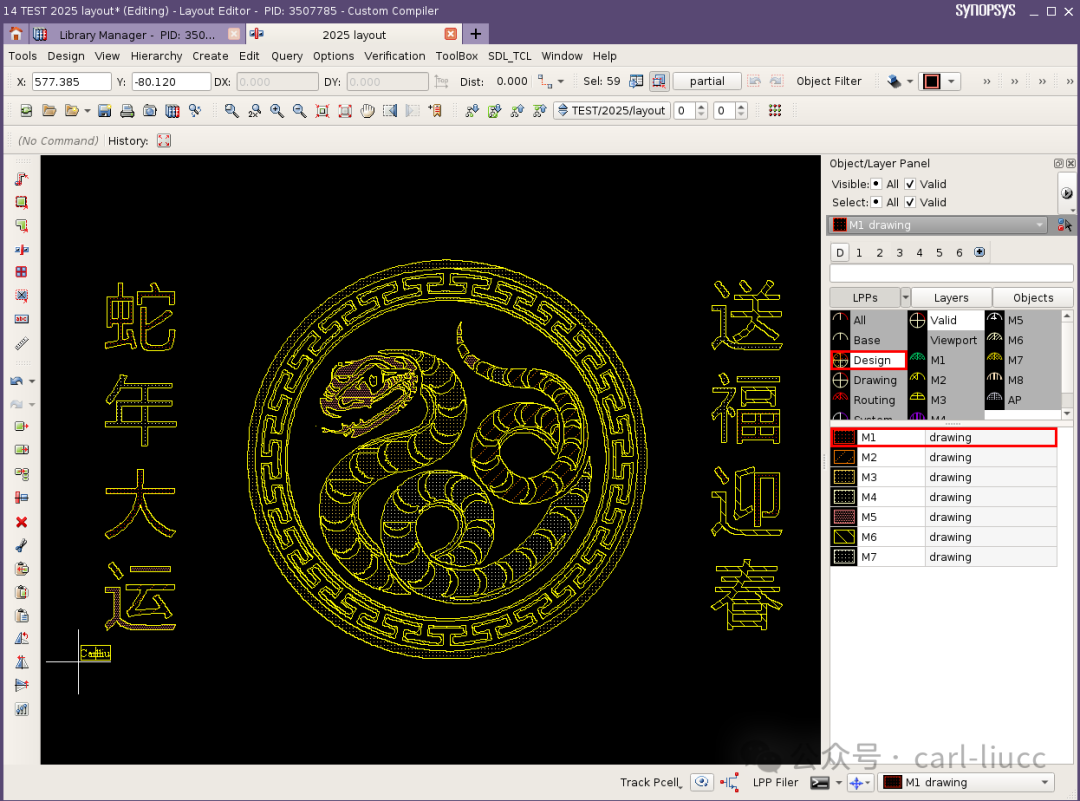Click the X coordinate input field
This screenshot has height=801, width=1080.
pos(71,81)
